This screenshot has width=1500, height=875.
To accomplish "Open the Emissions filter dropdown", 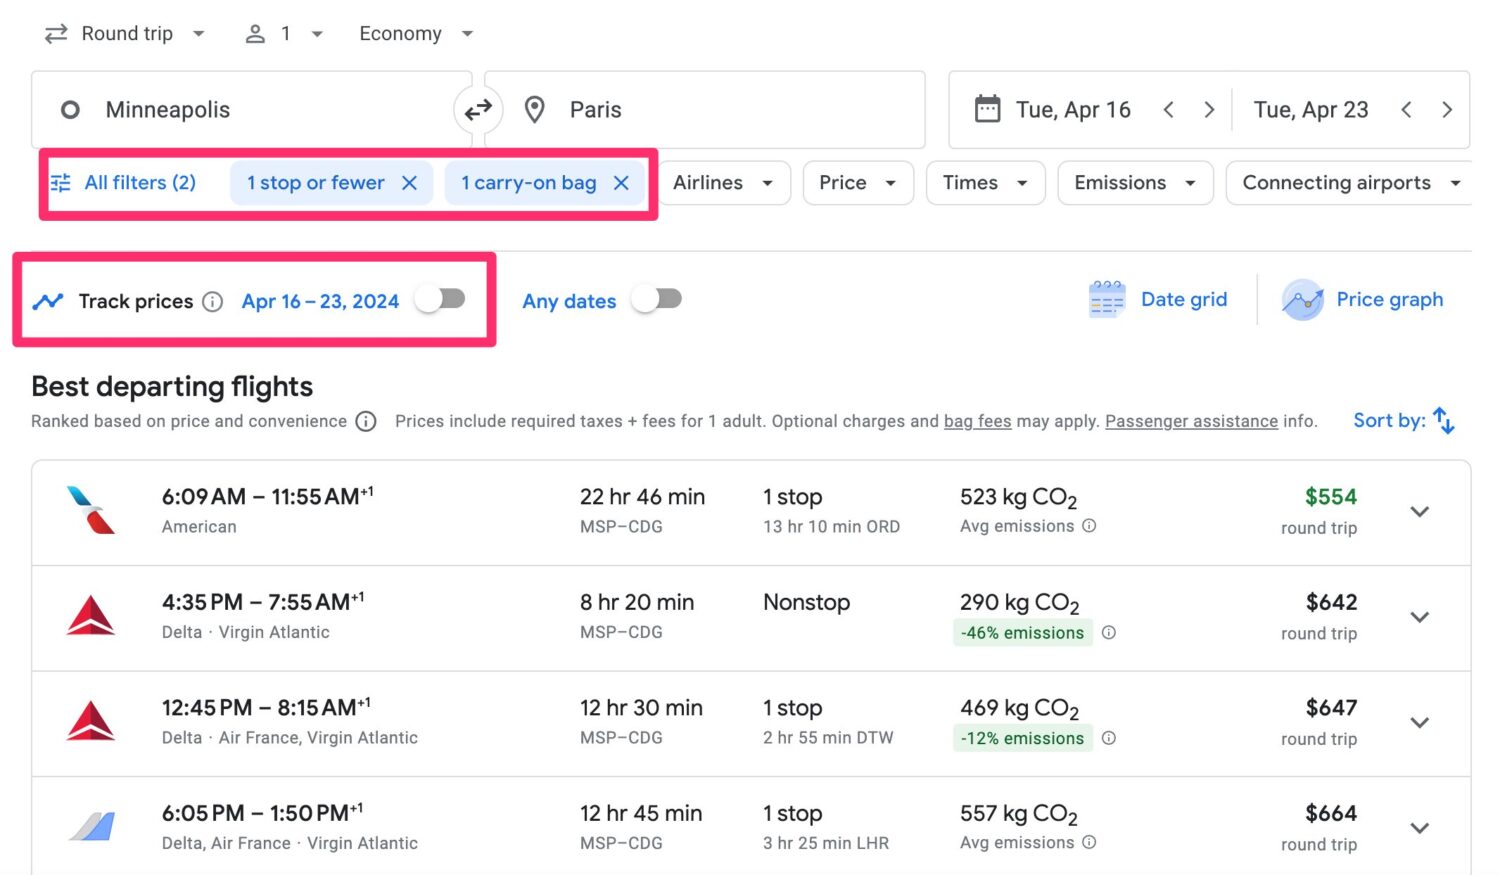I will coord(1134,182).
